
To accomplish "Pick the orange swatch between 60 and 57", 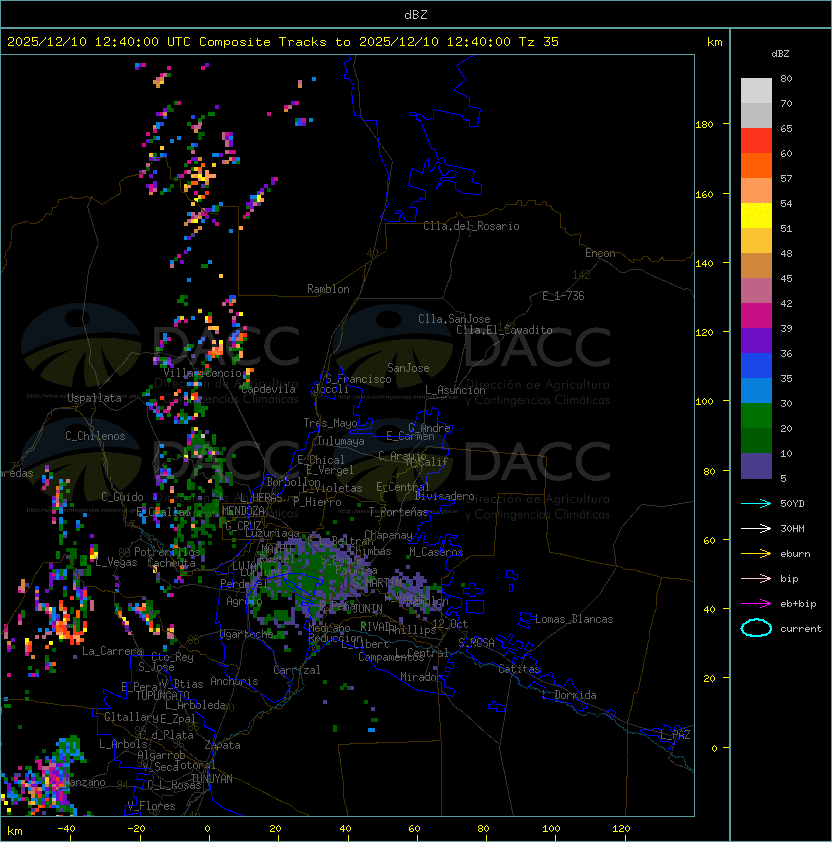I will pos(756,165).
